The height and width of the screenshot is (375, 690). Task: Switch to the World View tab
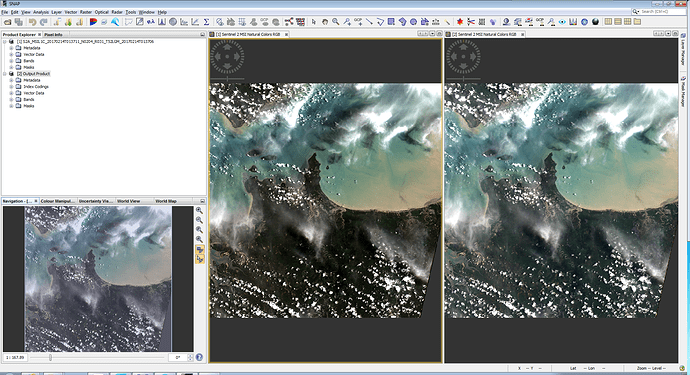click(x=128, y=201)
